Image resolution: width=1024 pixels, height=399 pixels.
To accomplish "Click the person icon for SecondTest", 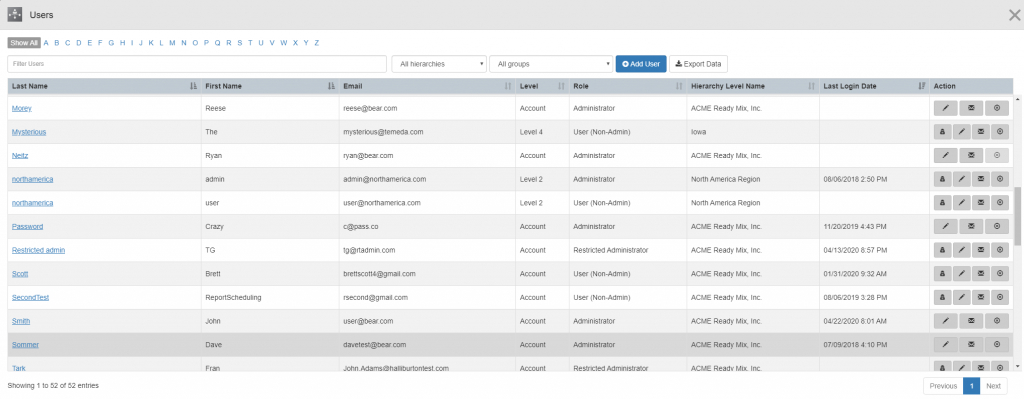I will pos(942,297).
